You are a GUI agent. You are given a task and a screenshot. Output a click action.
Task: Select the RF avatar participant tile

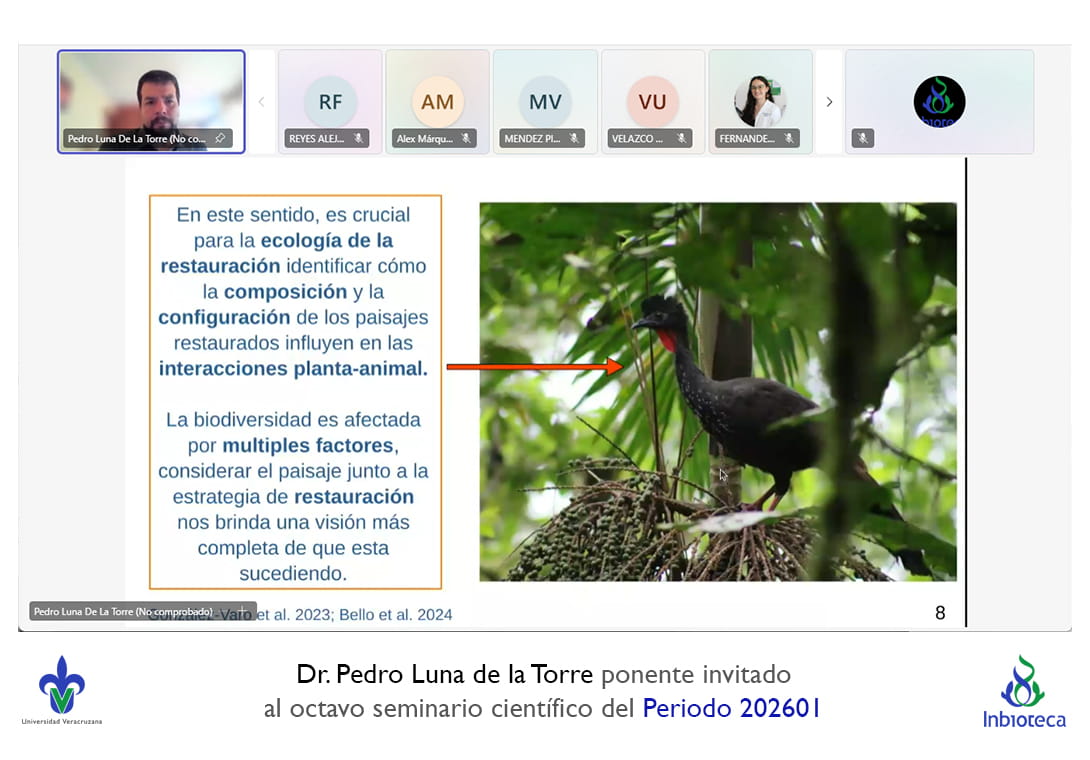click(x=330, y=101)
